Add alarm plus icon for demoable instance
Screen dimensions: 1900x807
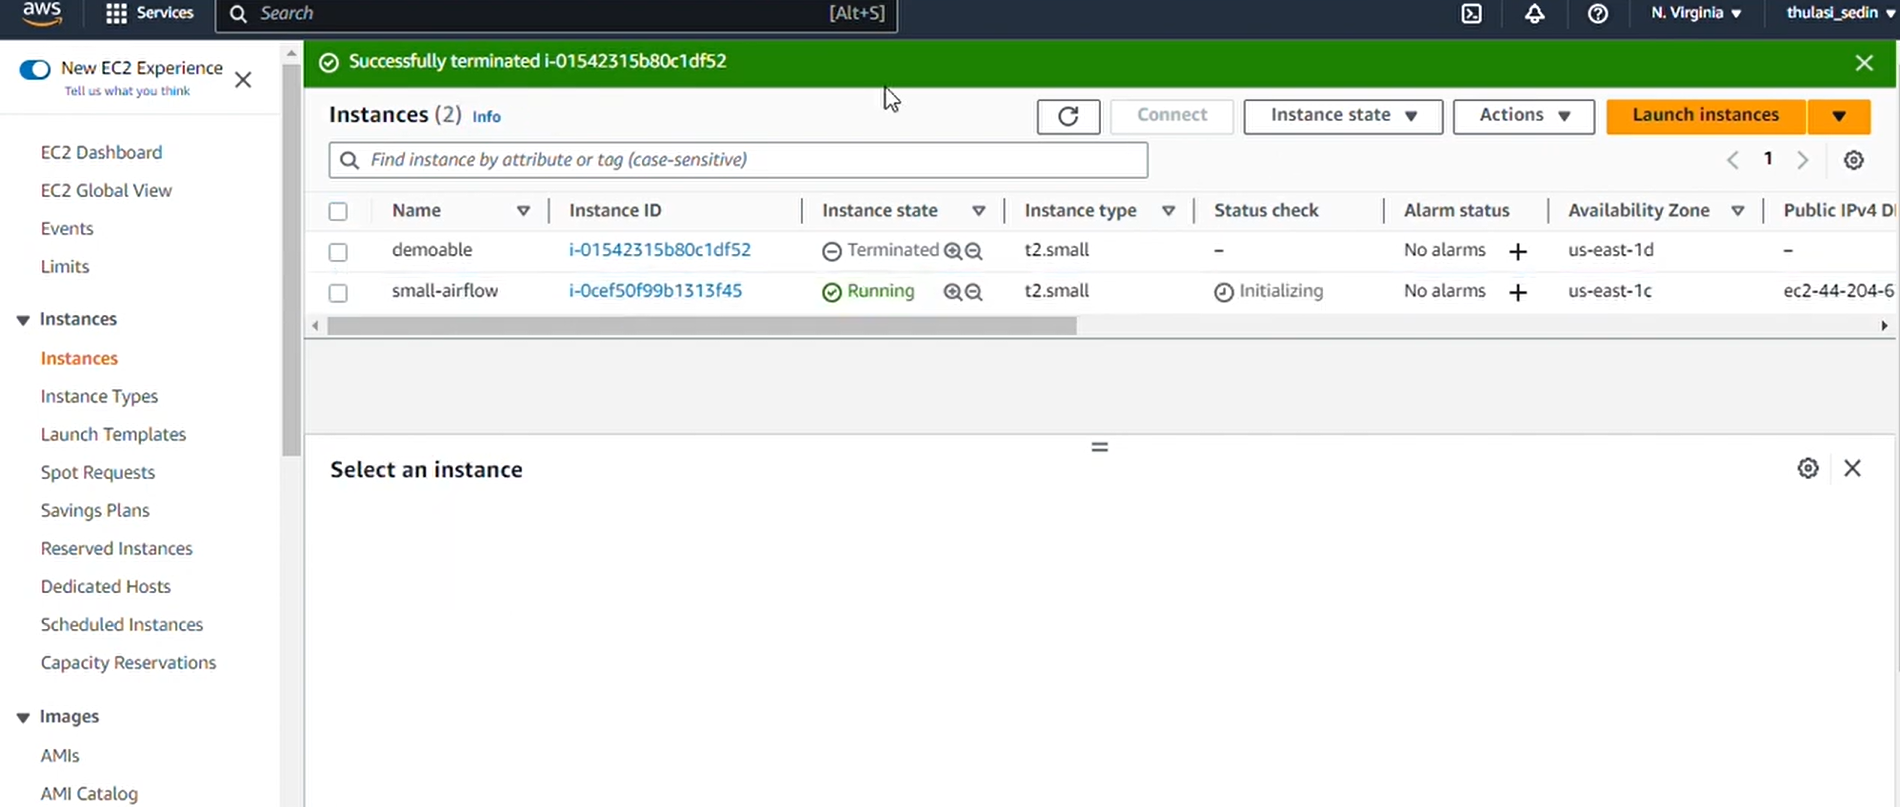pos(1517,251)
